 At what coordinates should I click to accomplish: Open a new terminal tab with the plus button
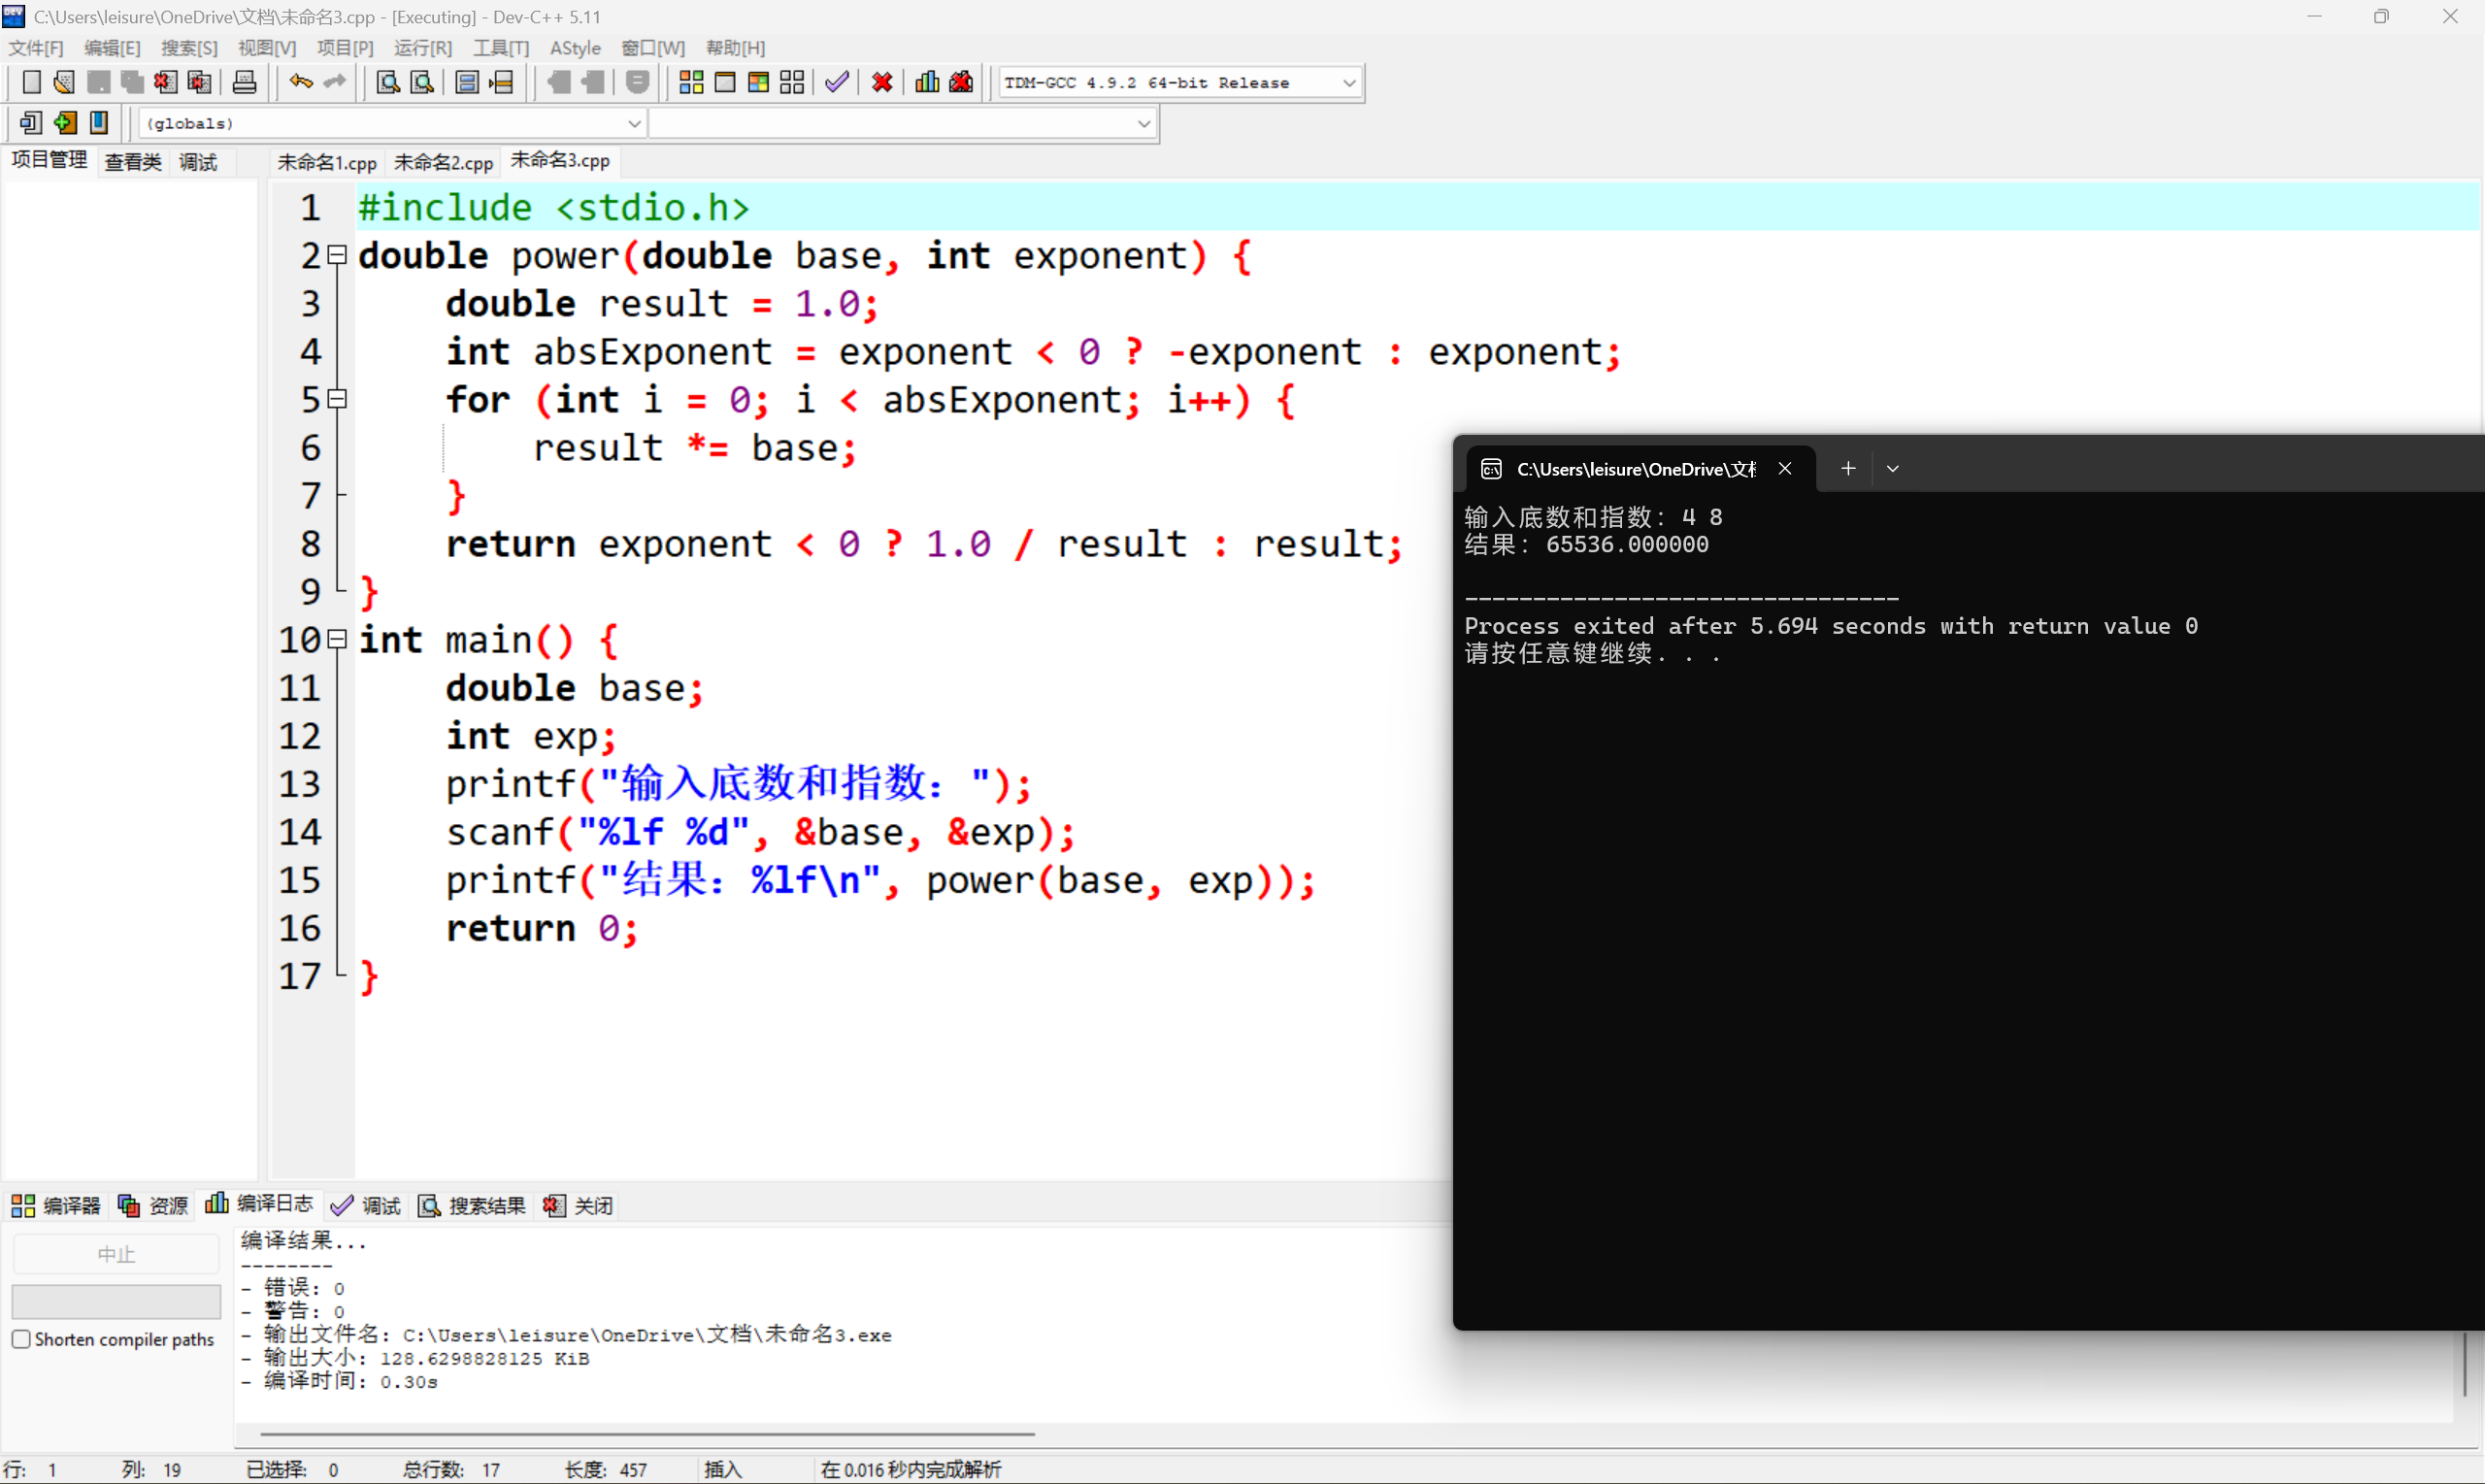coord(1847,468)
